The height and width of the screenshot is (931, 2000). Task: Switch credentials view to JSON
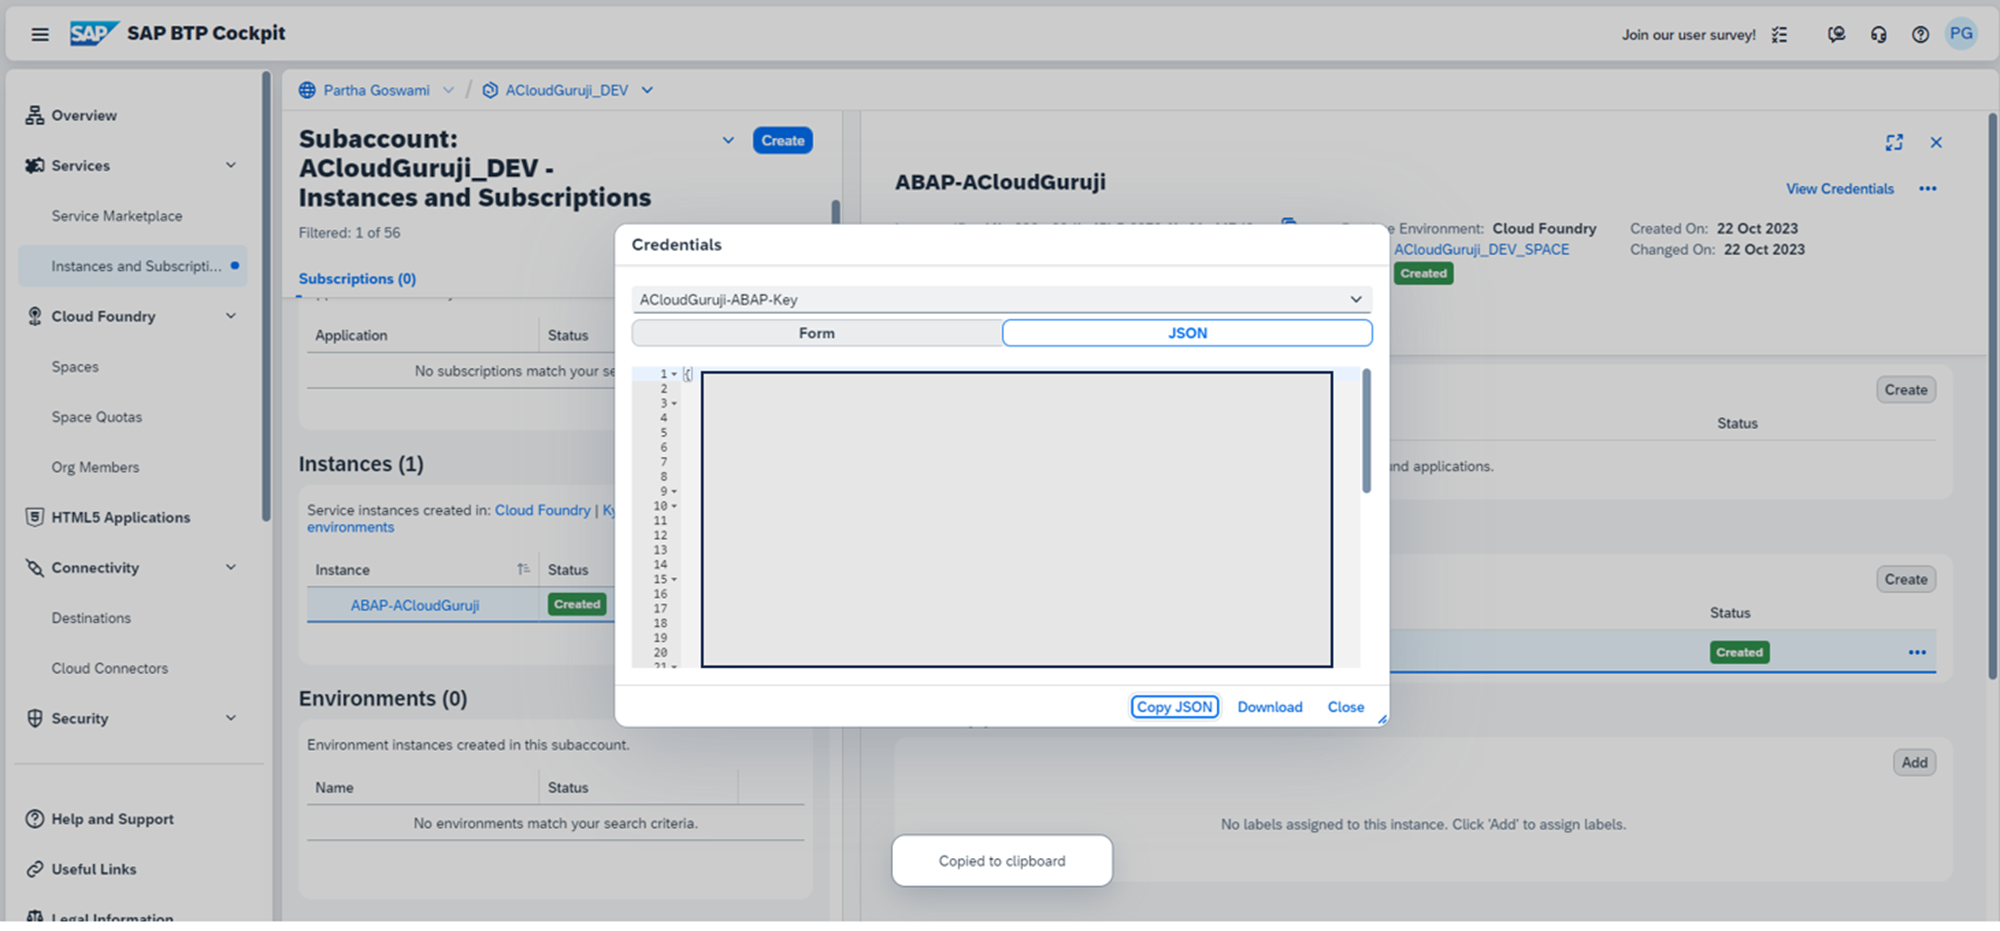pos(1187,333)
